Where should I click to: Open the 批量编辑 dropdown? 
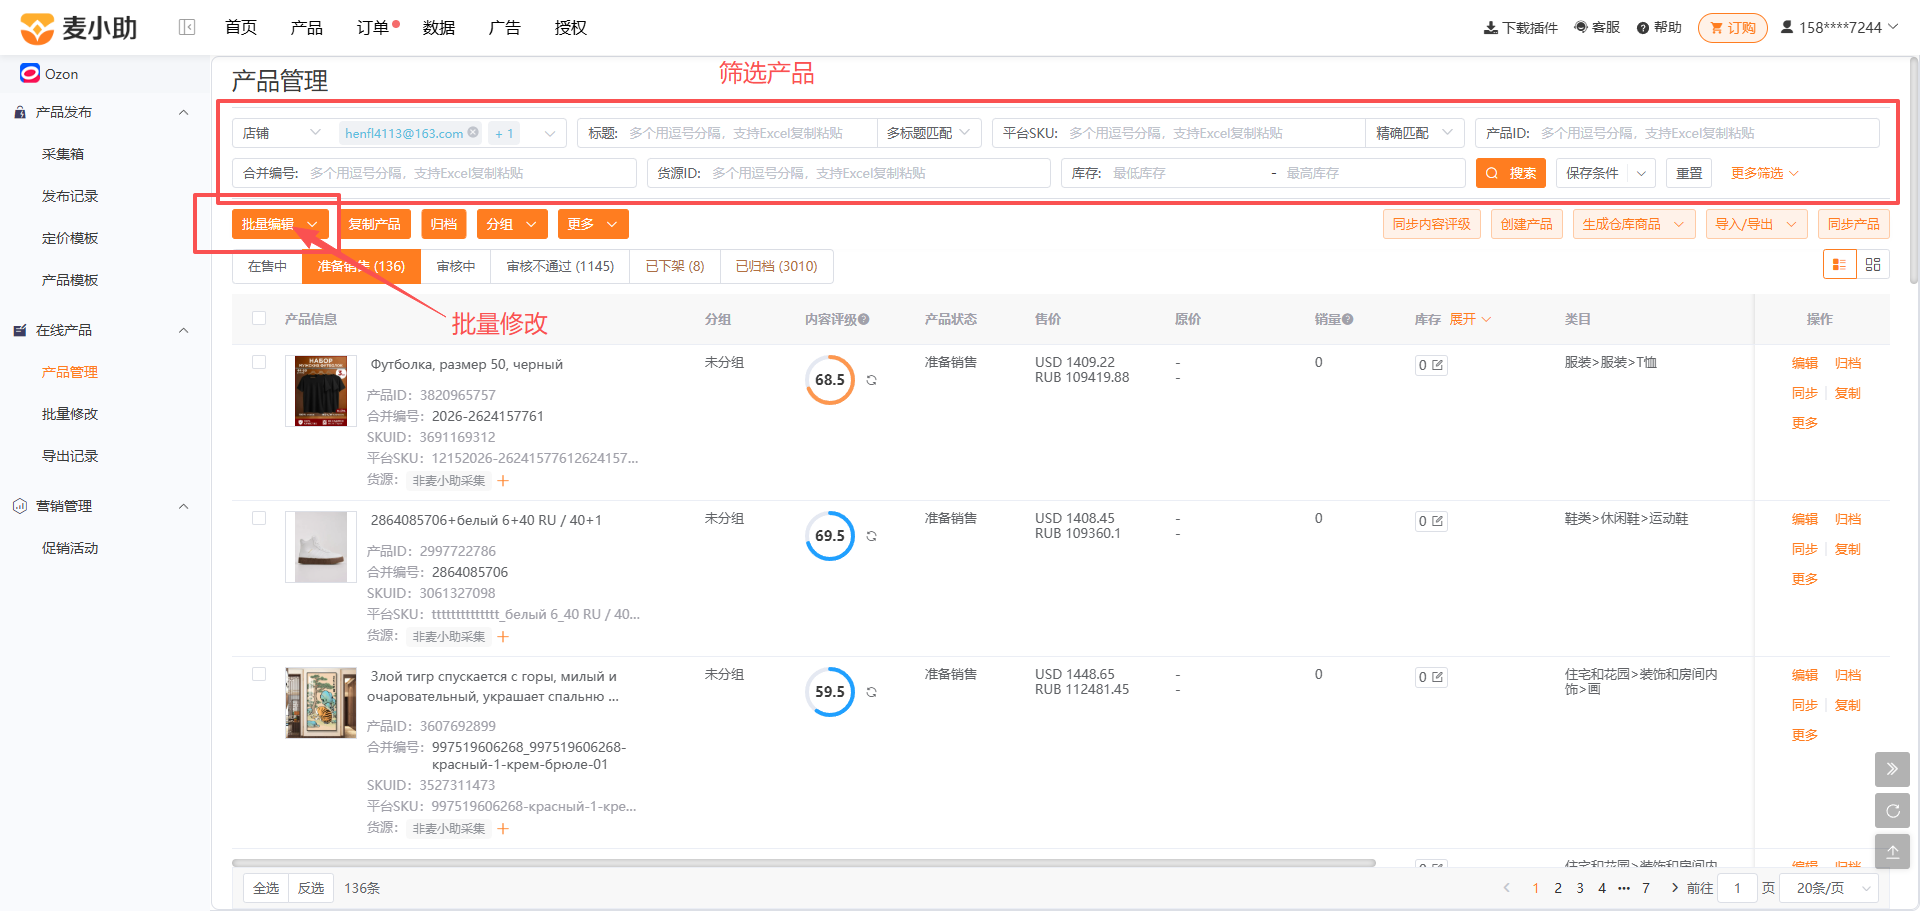pyautogui.click(x=280, y=224)
